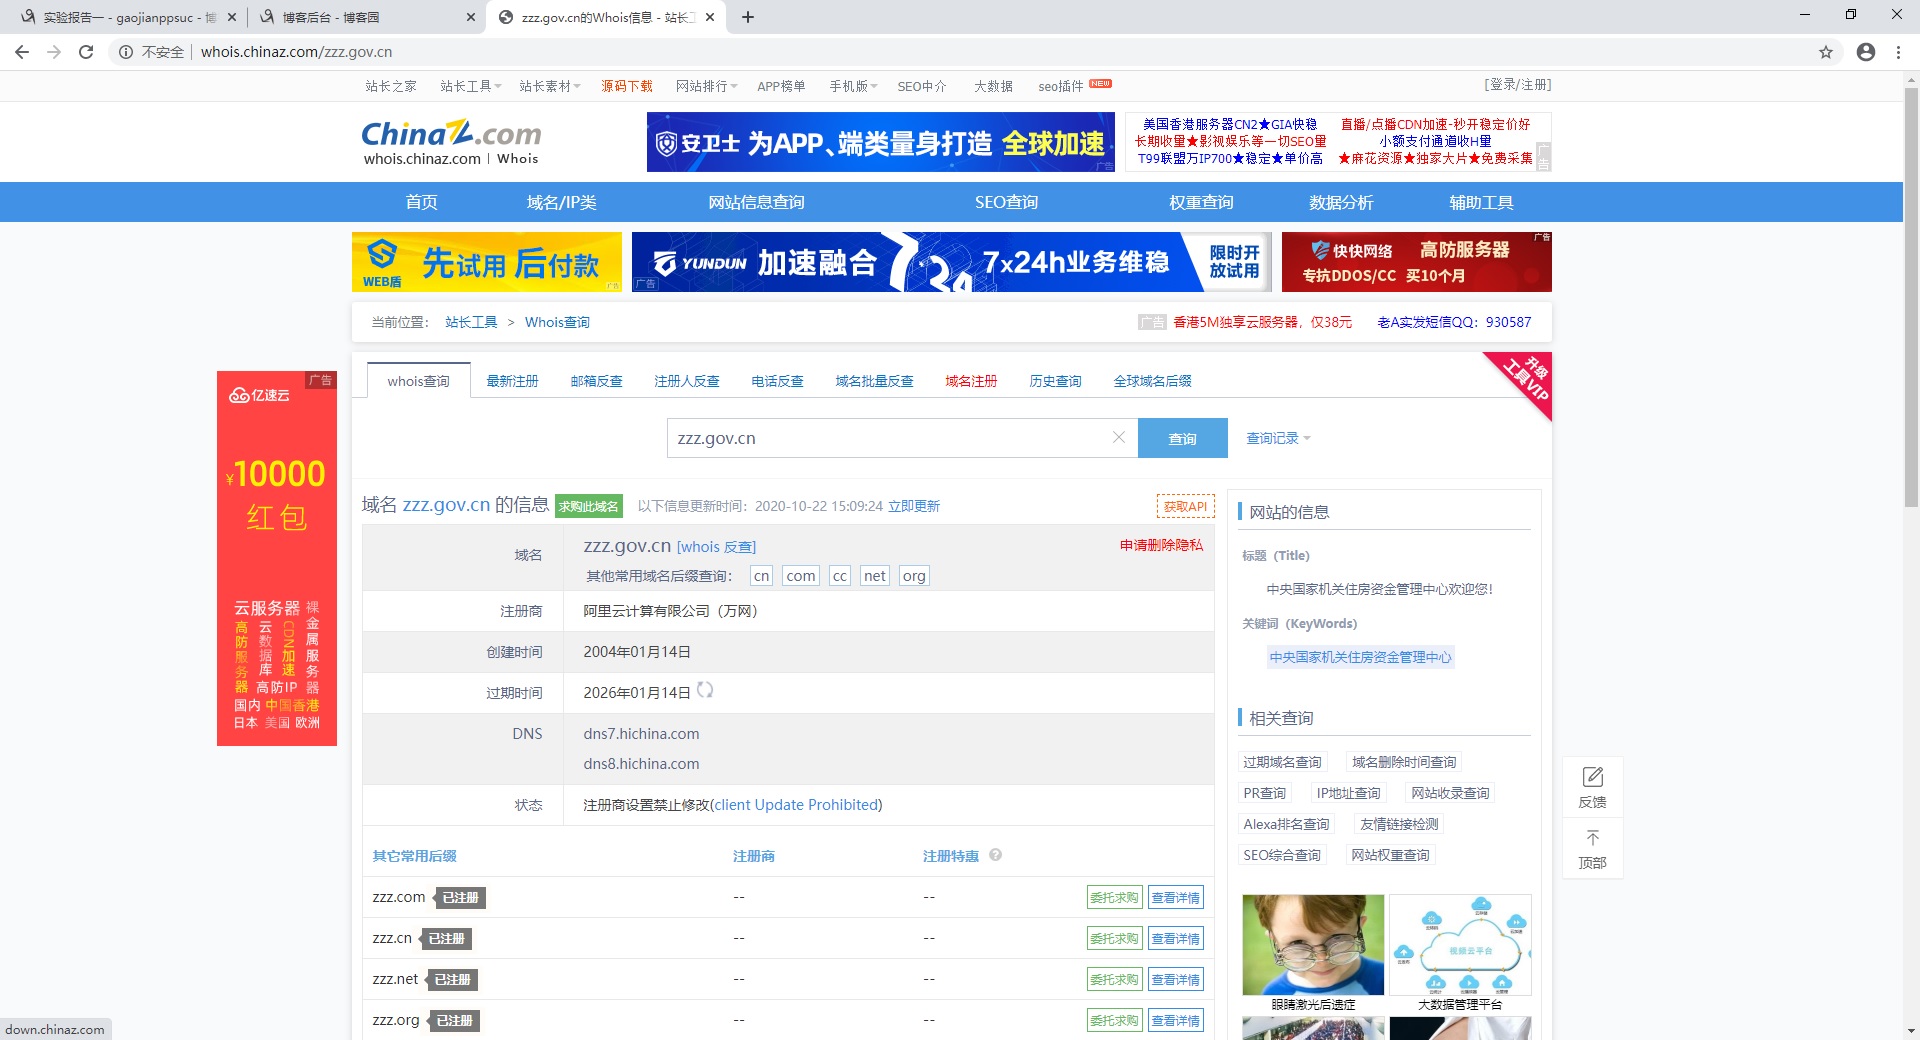This screenshot has width=1920, height=1040.
Task: Click the 立即更新 link
Action: pos(914,506)
